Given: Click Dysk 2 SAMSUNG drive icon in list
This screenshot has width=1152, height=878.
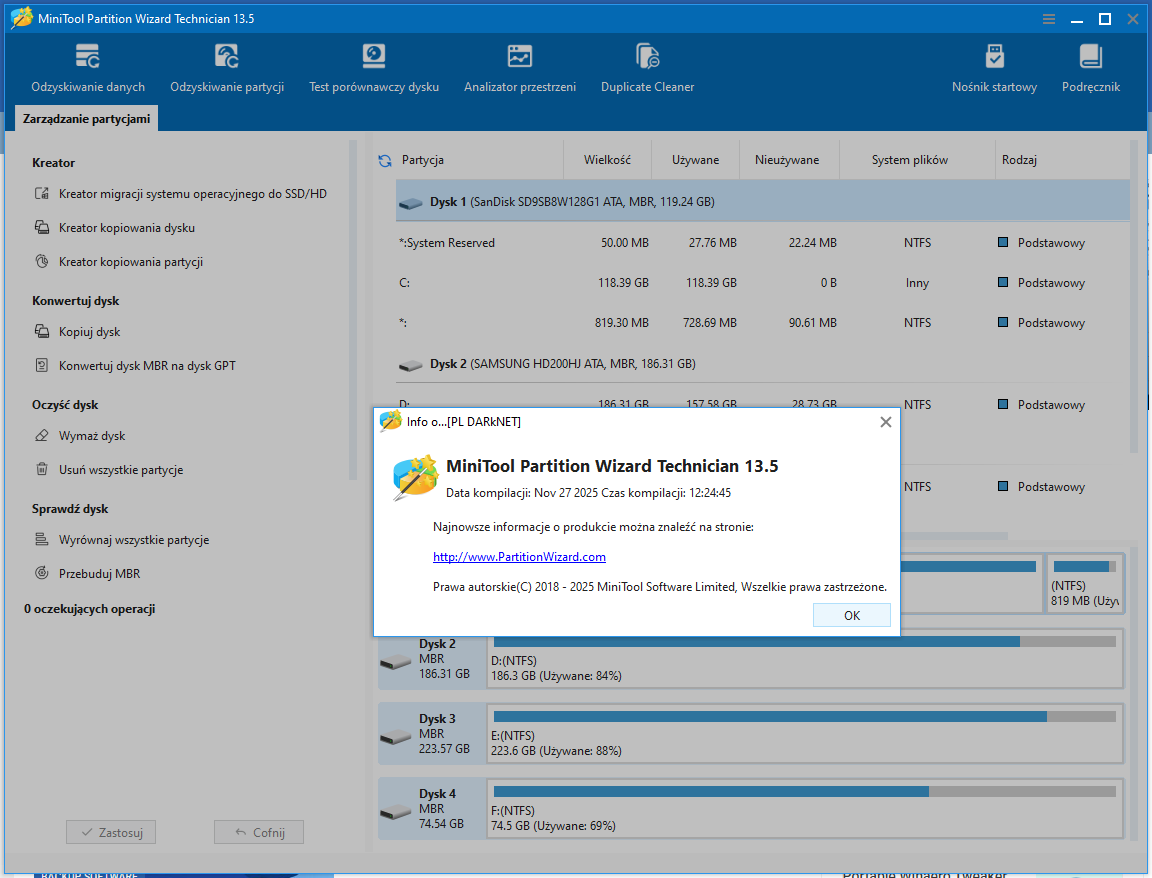Looking at the screenshot, I should click(x=410, y=365).
